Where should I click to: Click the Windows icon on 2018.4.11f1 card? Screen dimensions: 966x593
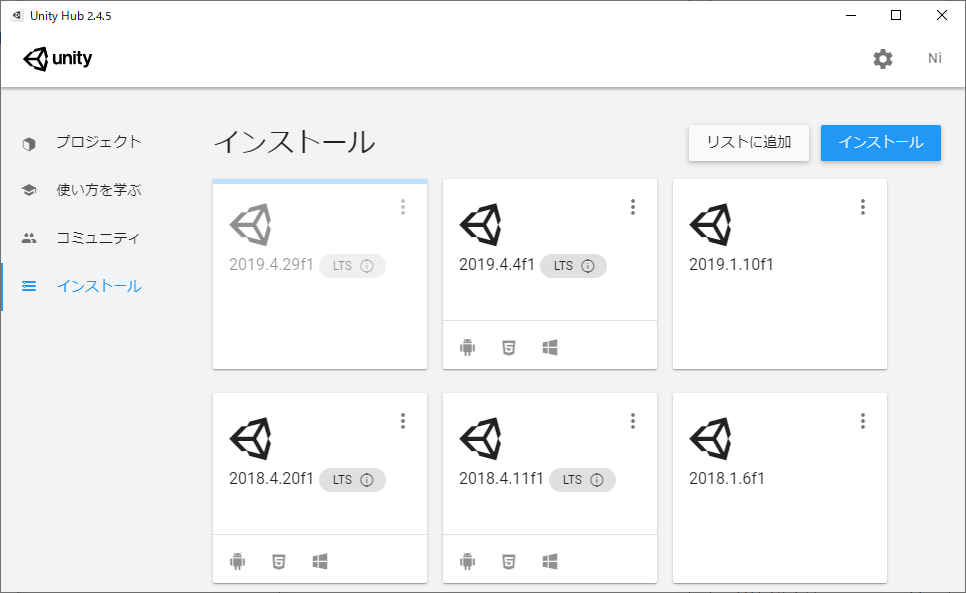pyautogui.click(x=550, y=562)
